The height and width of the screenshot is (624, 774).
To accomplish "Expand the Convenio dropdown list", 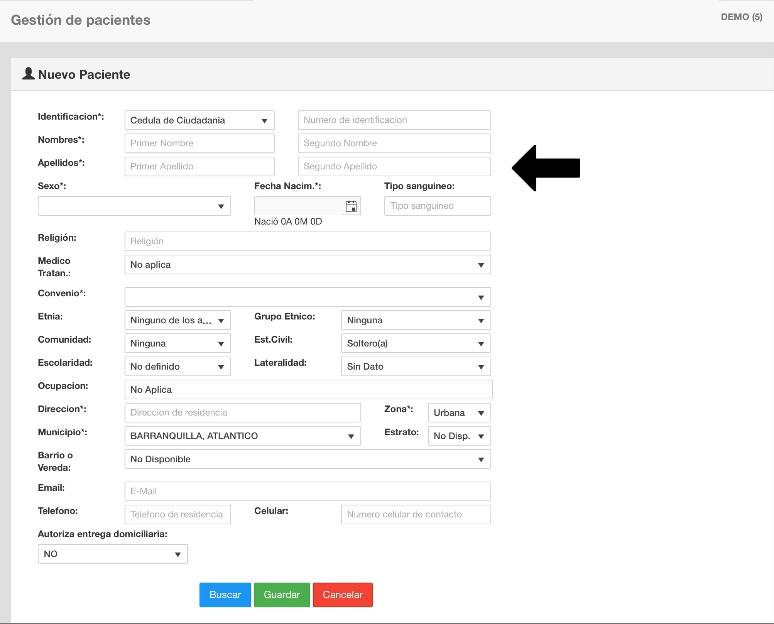I will pos(307,297).
